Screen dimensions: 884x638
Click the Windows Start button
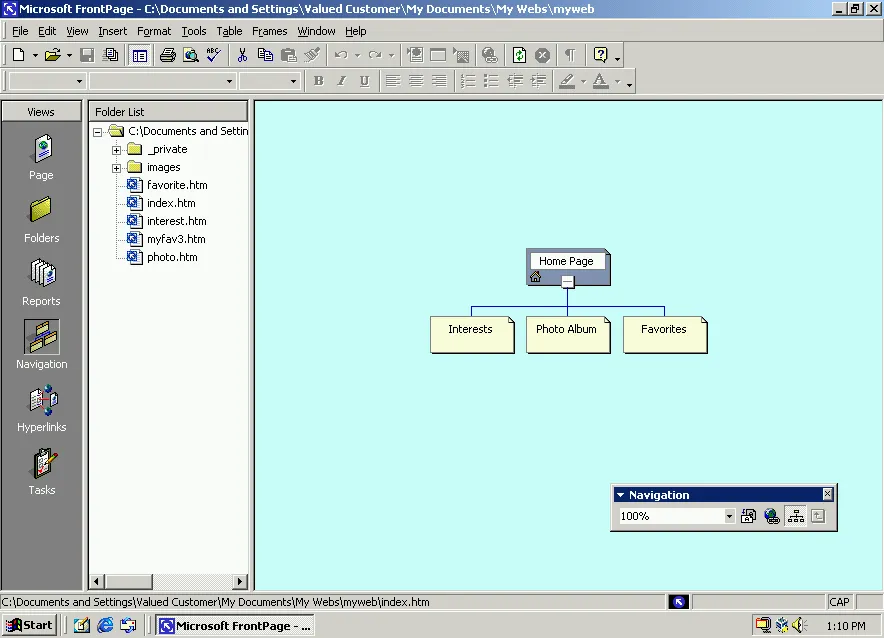[x=29, y=624]
